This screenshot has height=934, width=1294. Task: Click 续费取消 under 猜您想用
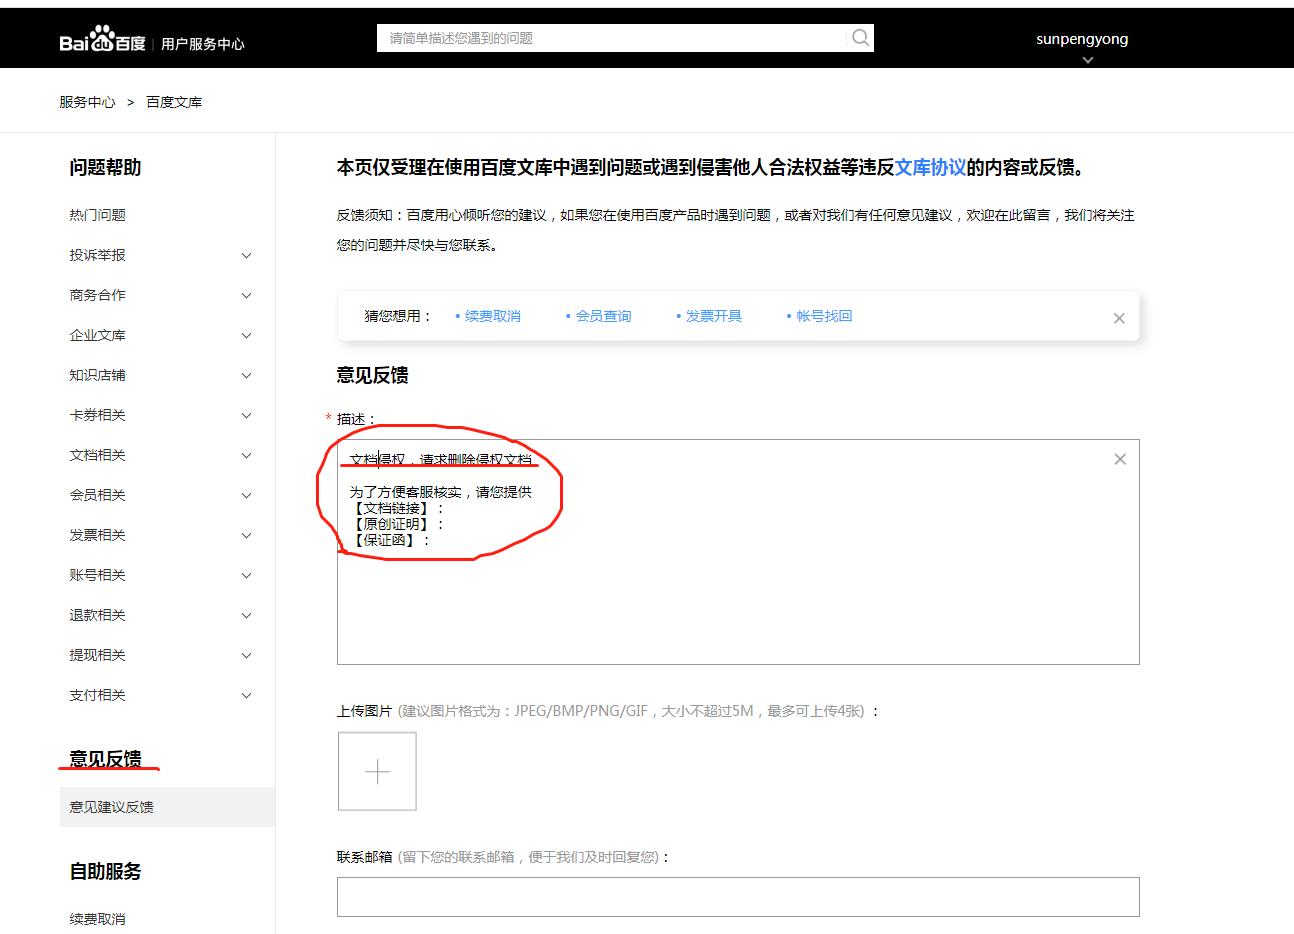492,316
